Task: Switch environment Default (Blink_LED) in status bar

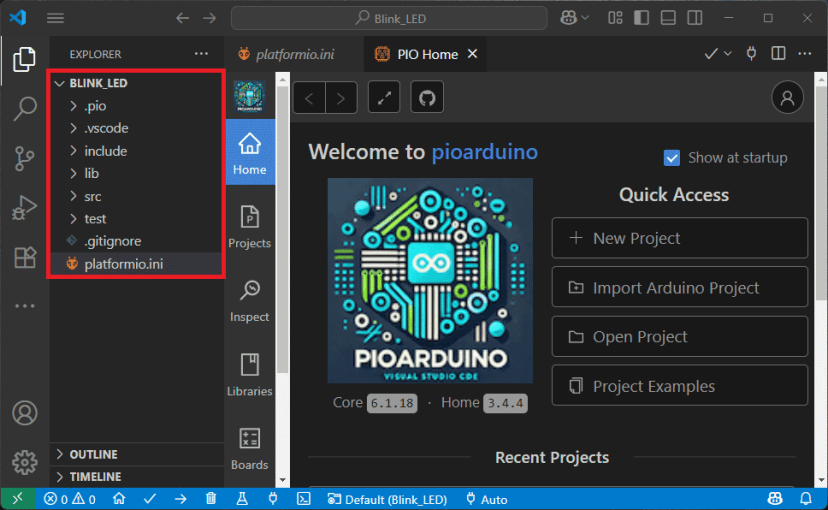Action: coord(387,499)
